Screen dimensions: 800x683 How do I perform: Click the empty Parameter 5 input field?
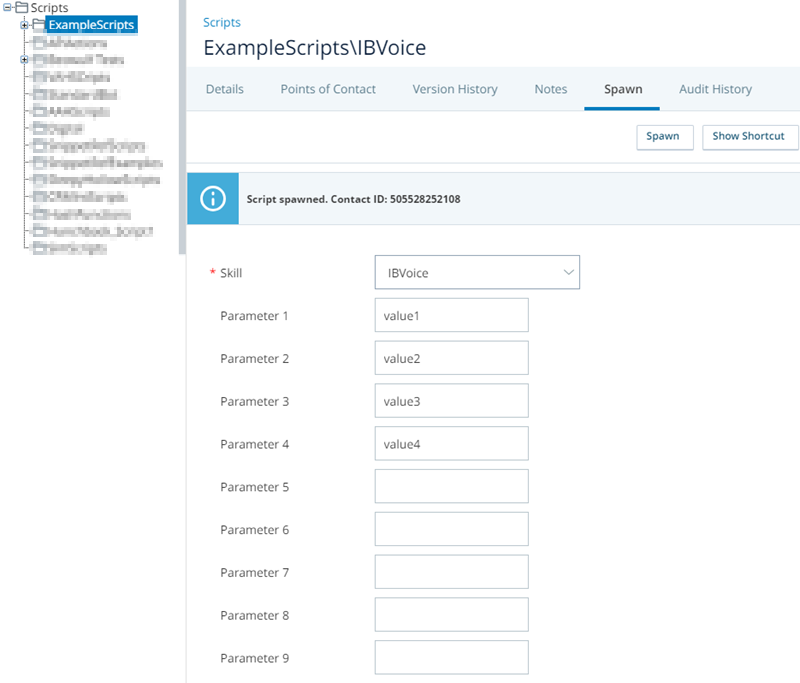[x=451, y=487]
